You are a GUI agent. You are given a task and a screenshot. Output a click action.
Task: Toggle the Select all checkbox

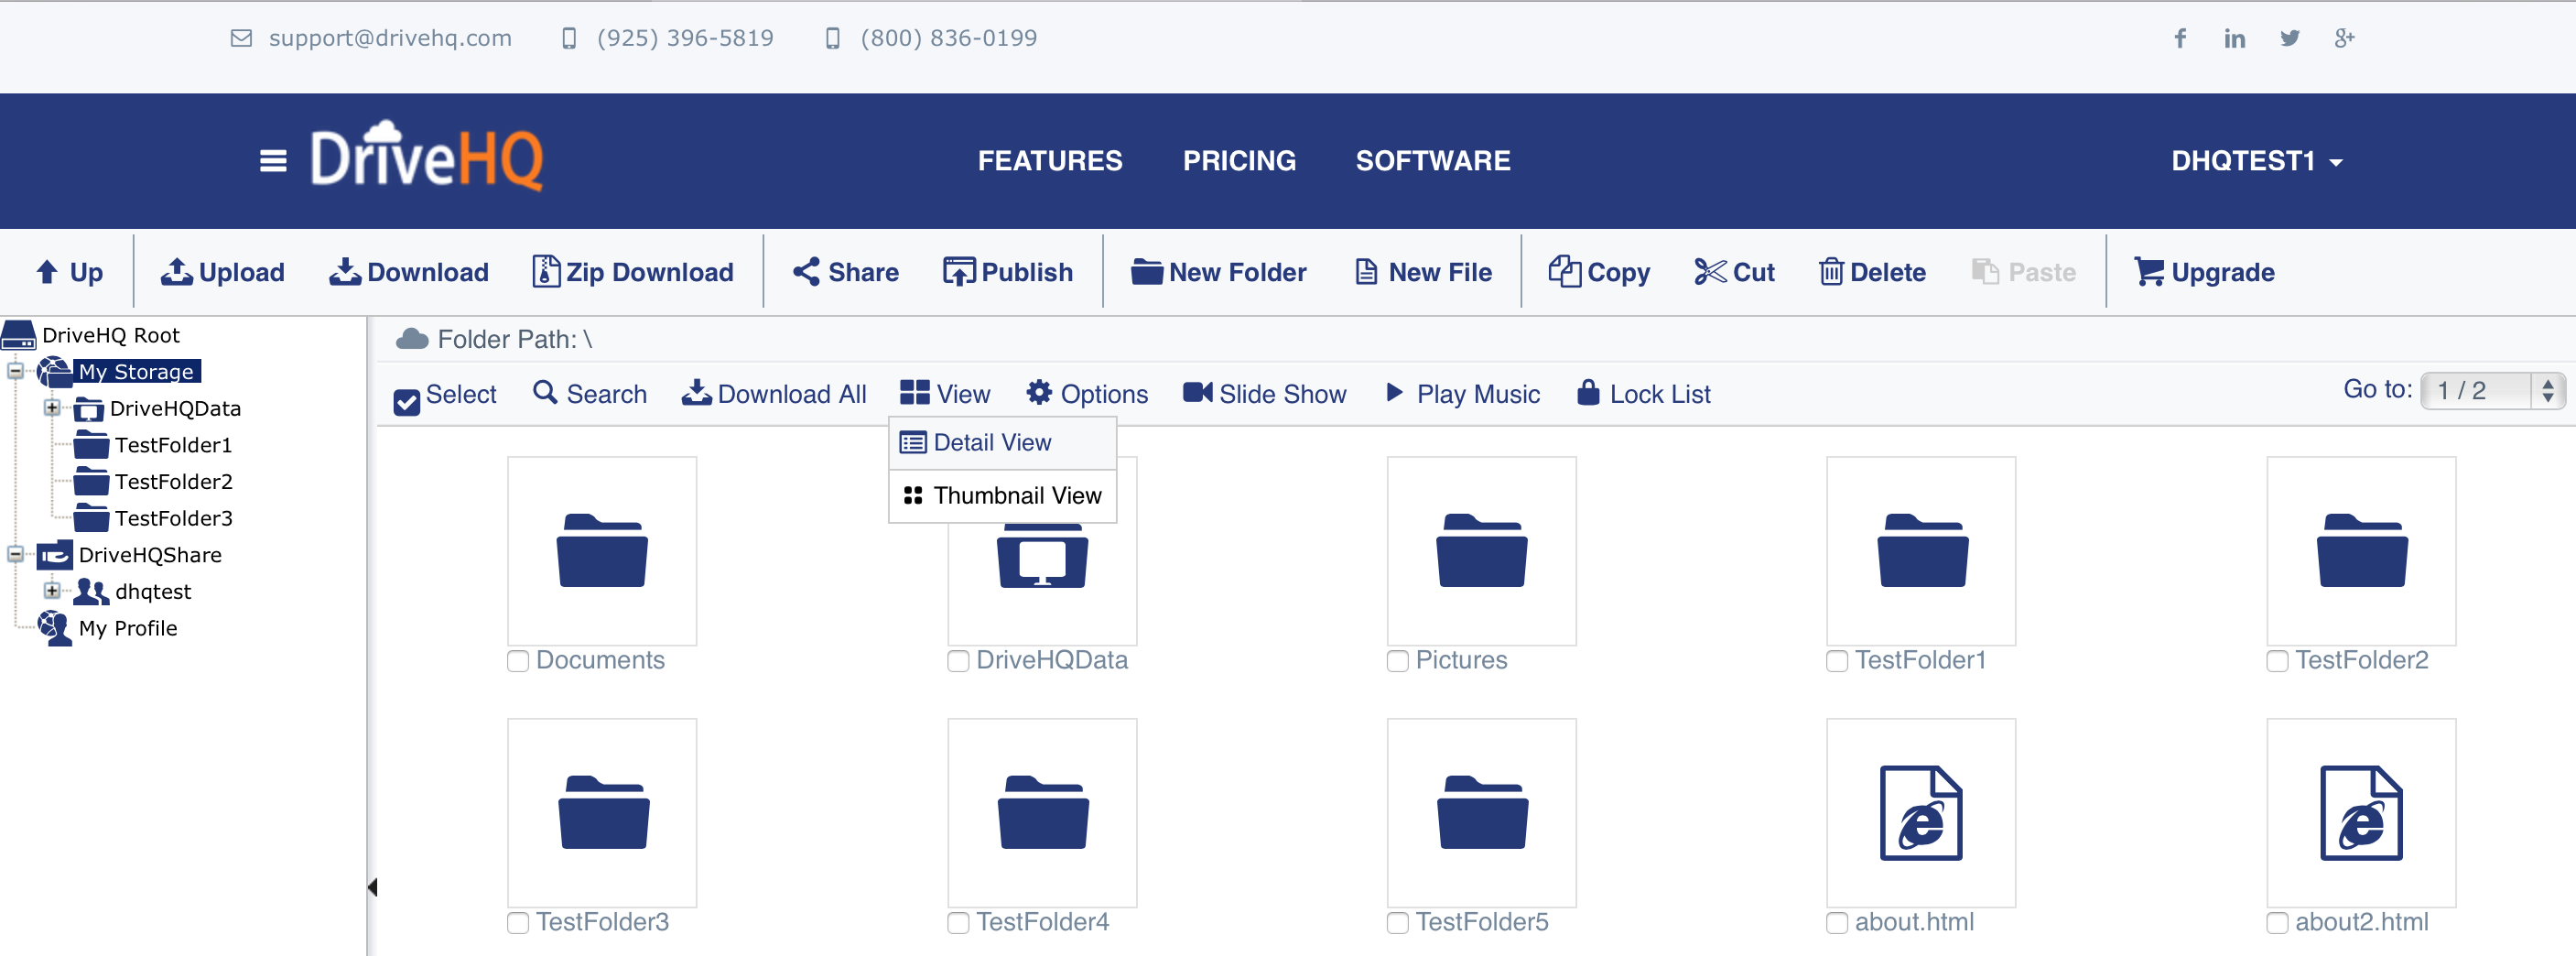(407, 401)
